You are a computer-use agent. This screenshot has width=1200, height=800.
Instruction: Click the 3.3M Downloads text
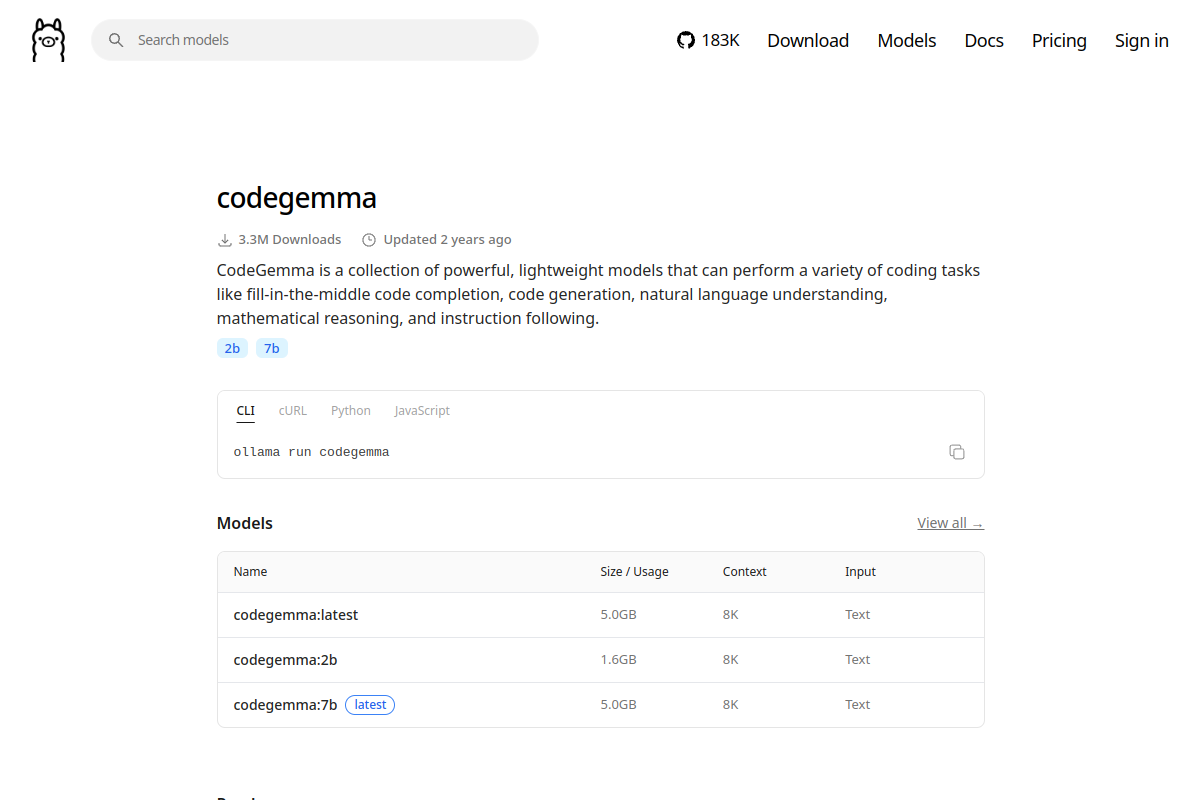(x=290, y=240)
